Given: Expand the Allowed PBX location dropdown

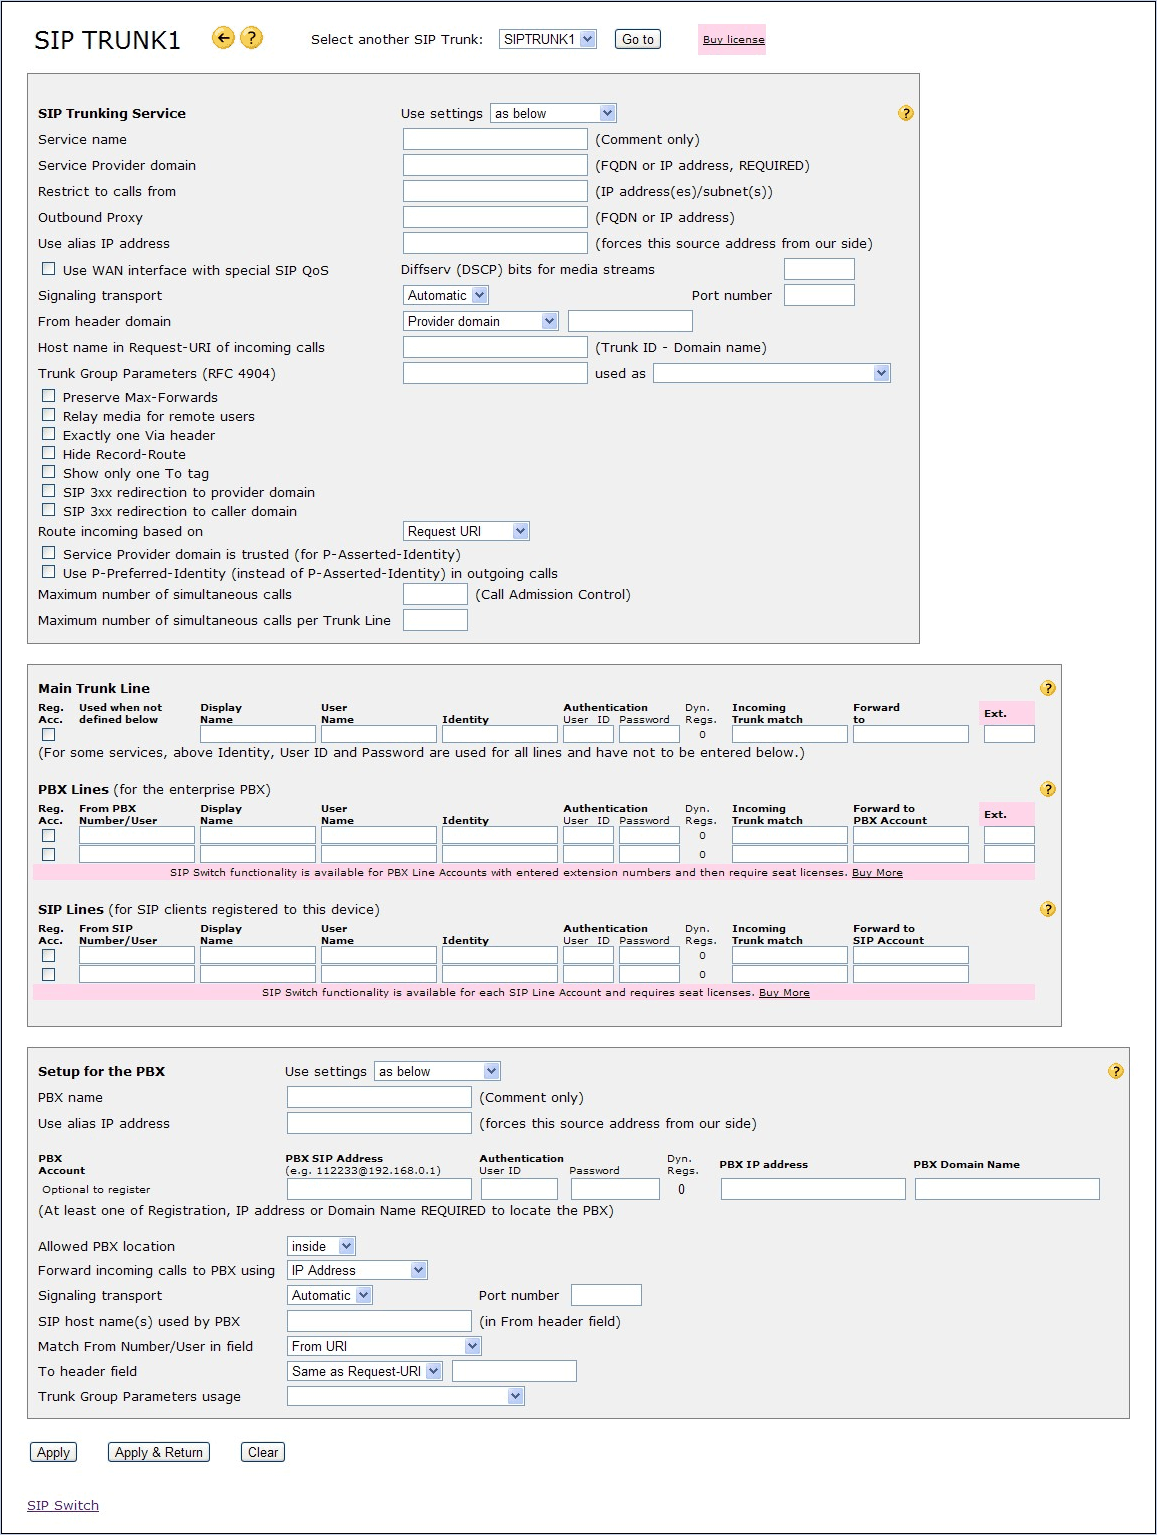Looking at the screenshot, I should click(321, 1246).
